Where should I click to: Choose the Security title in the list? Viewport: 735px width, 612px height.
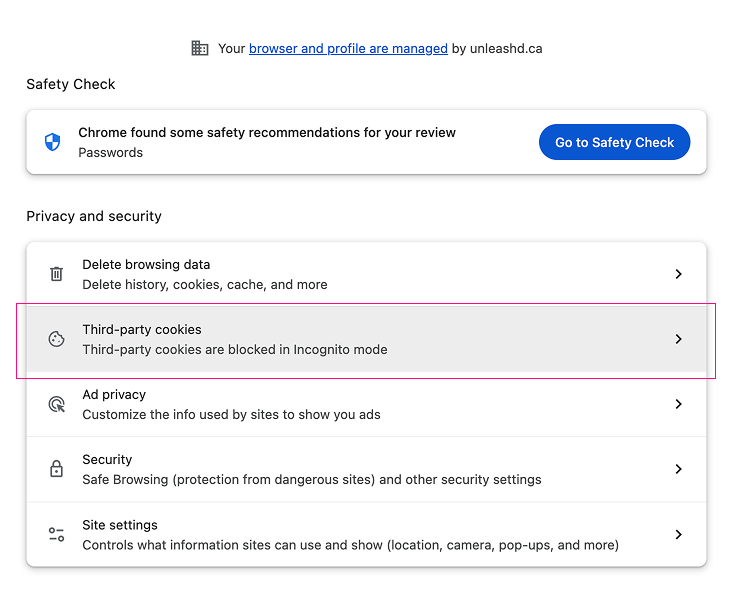pyautogui.click(x=107, y=459)
